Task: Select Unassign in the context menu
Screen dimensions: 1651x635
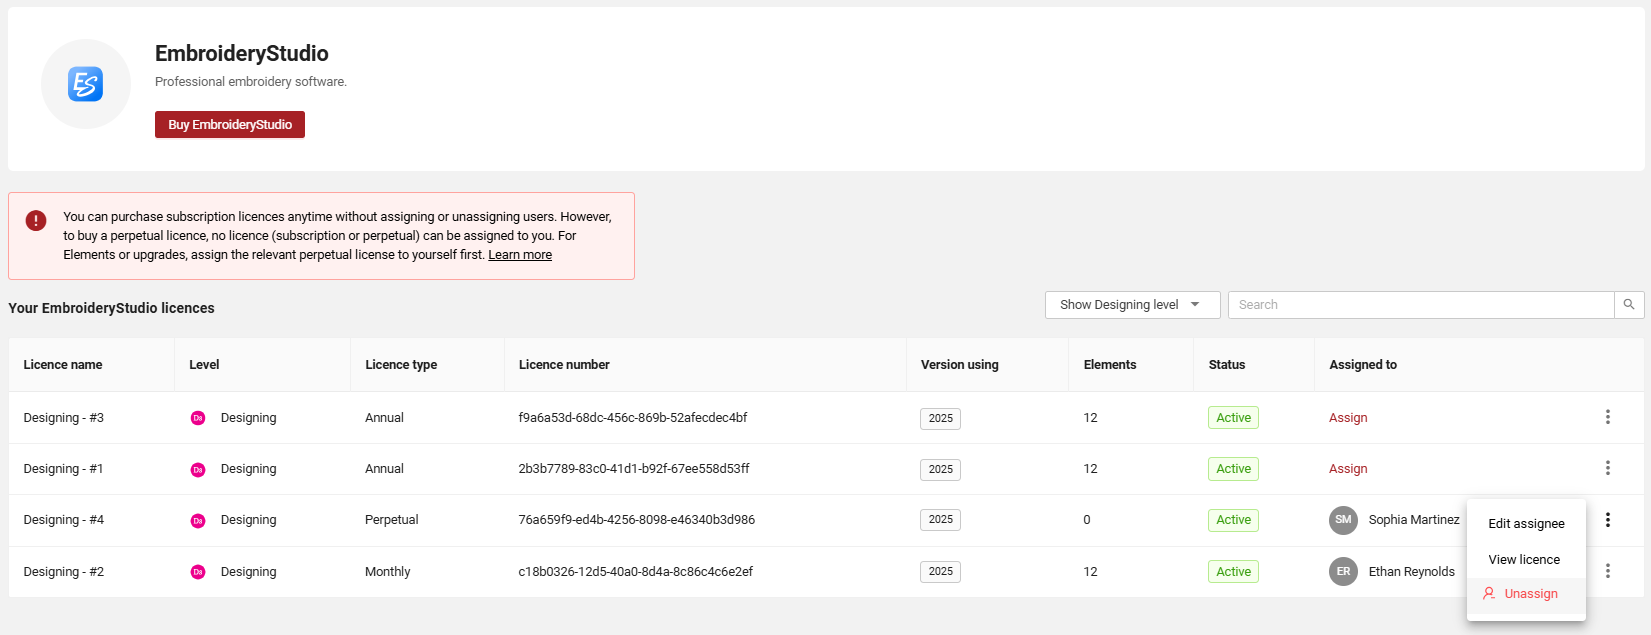Action: click(x=1526, y=594)
